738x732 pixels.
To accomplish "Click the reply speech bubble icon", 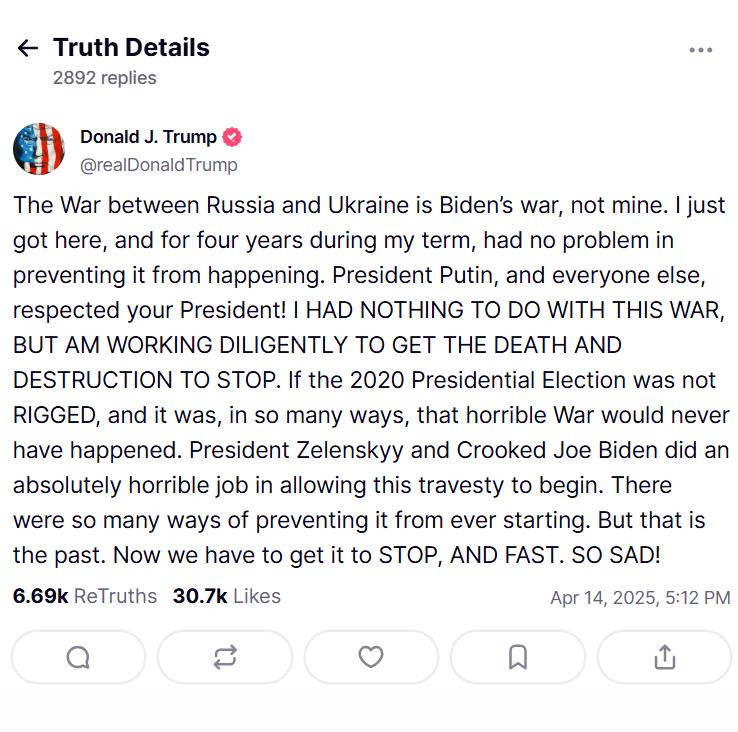I will 78,657.
